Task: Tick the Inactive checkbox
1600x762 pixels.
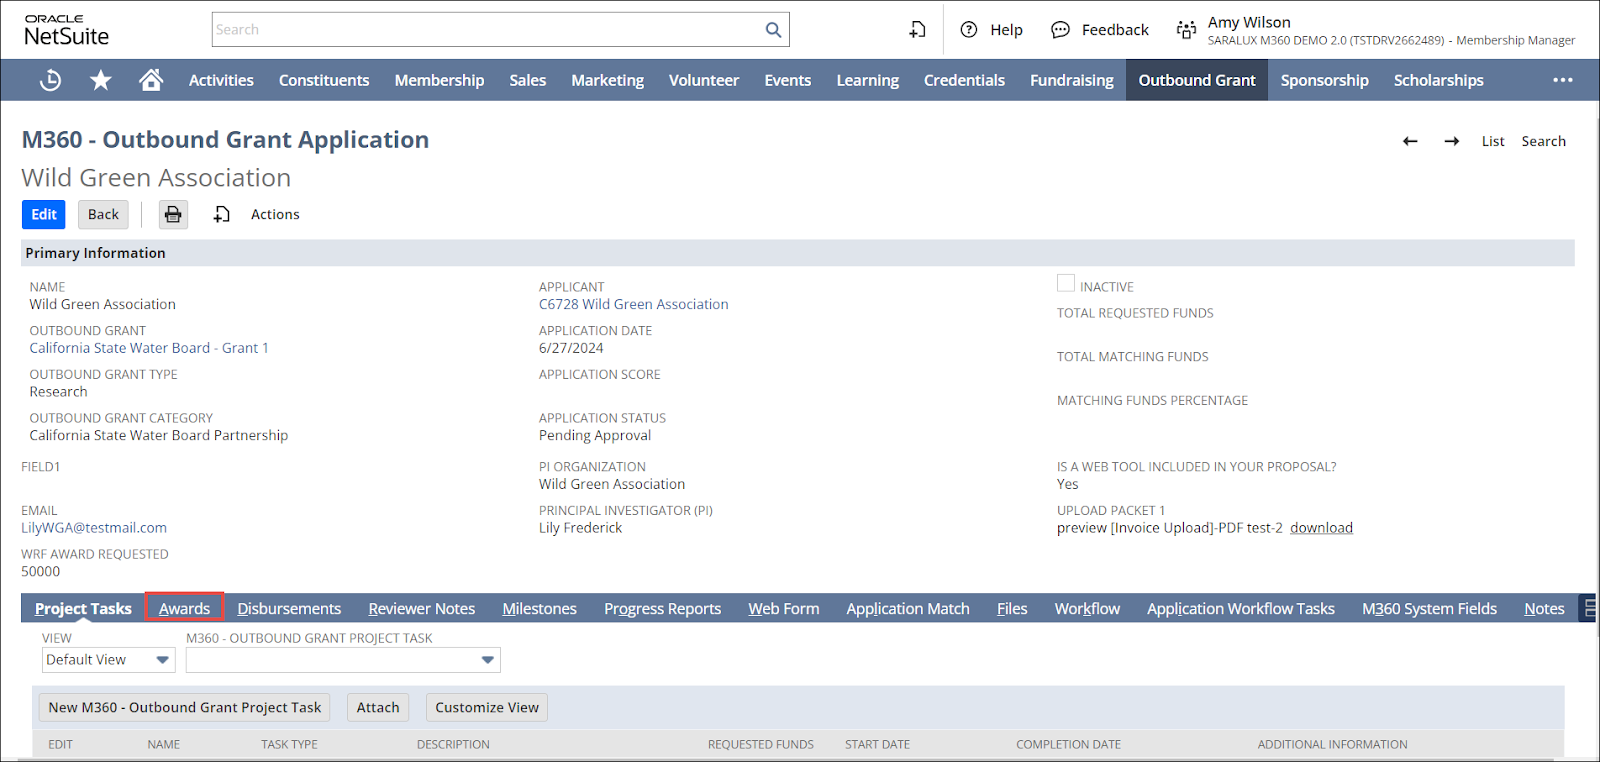Action: [x=1066, y=284]
